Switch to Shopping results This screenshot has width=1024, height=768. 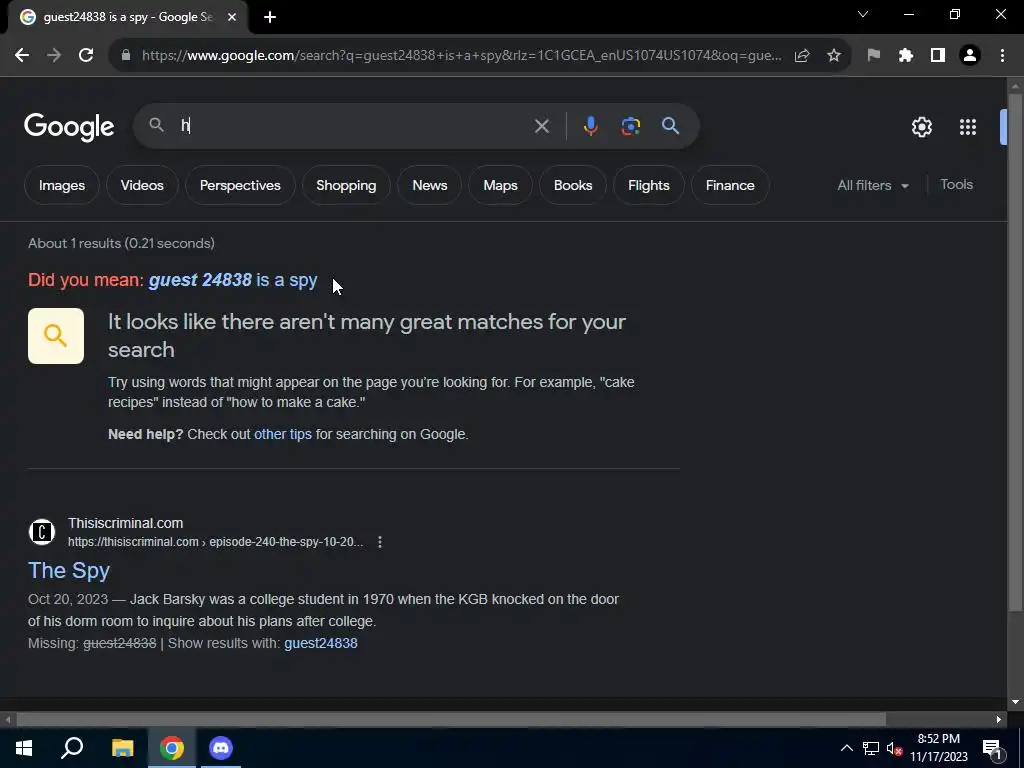(x=346, y=185)
